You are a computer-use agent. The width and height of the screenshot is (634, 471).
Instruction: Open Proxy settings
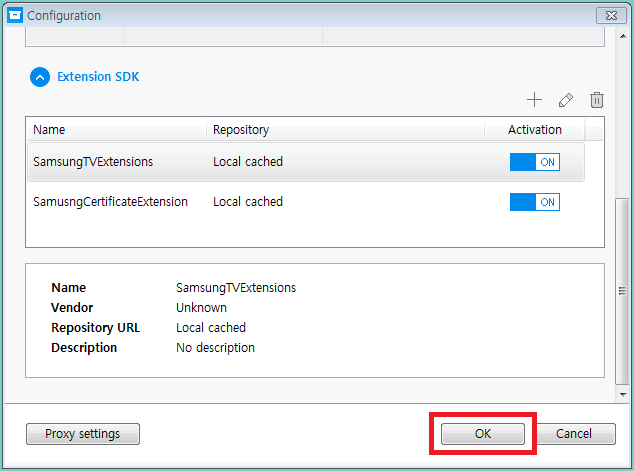click(83, 434)
